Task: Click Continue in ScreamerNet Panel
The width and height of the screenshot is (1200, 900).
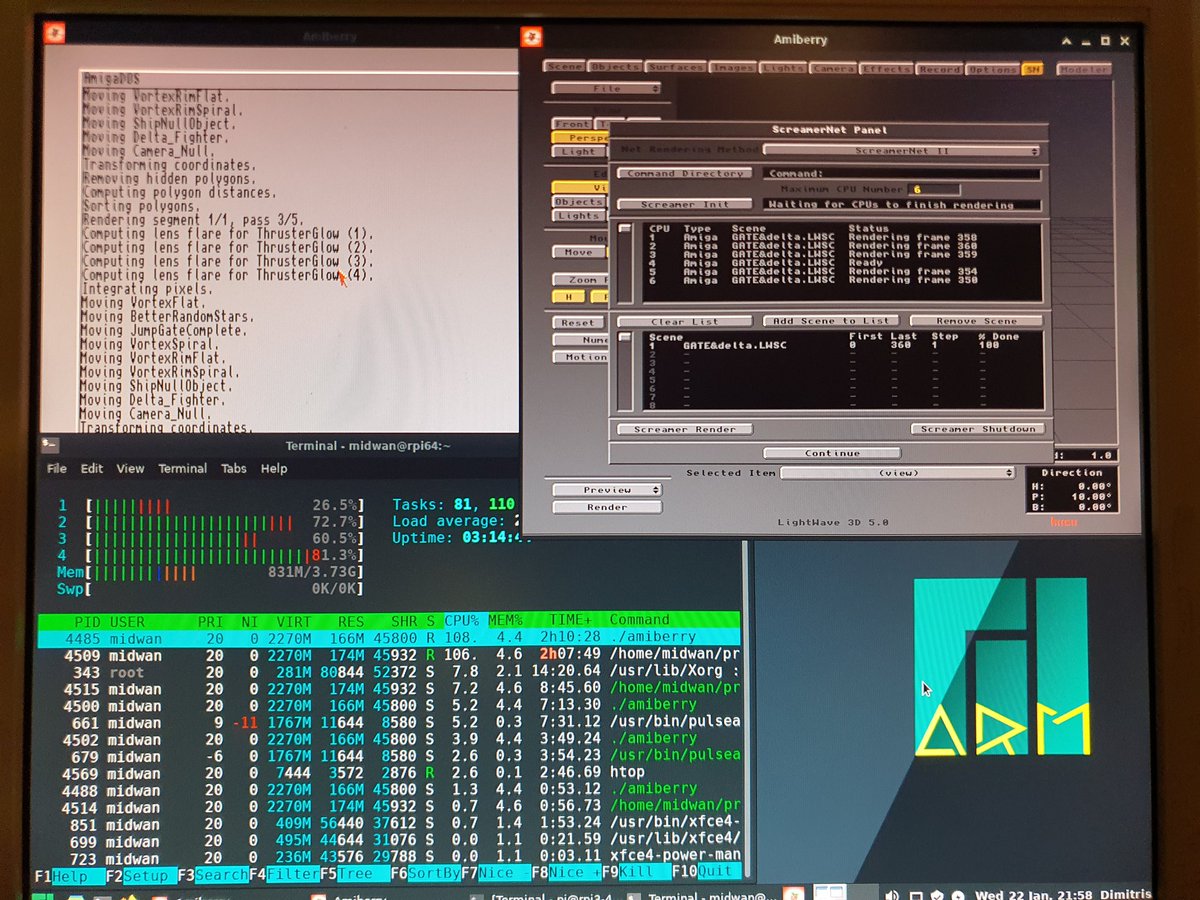Action: (x=832, y=453)
